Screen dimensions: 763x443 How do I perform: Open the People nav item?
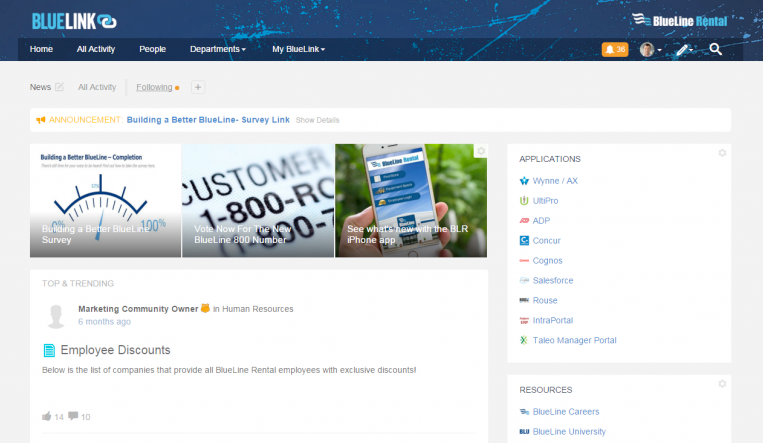[152, 49]
